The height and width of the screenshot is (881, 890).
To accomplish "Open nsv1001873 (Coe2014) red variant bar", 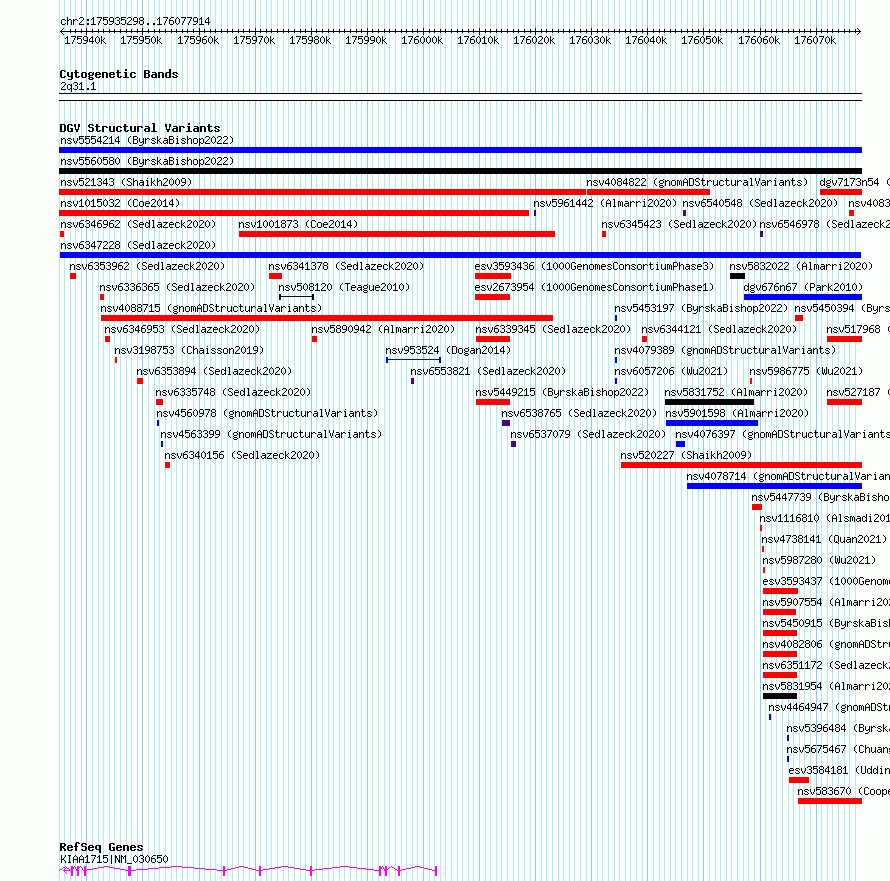I will coord(397,234).
